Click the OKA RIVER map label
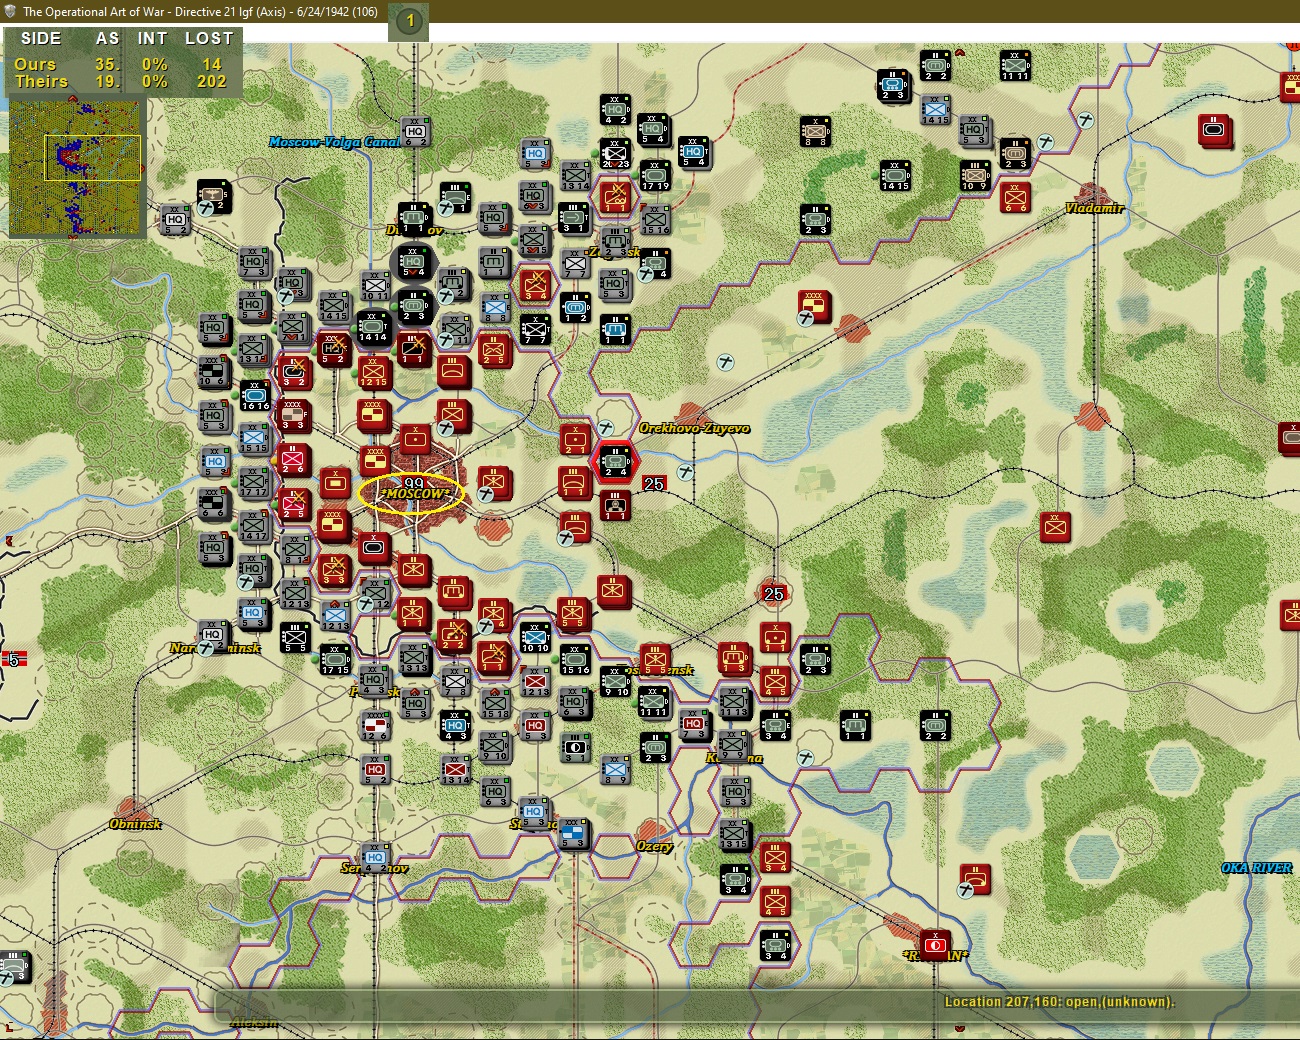Screen dimensions: 1300x1040 1256,868
